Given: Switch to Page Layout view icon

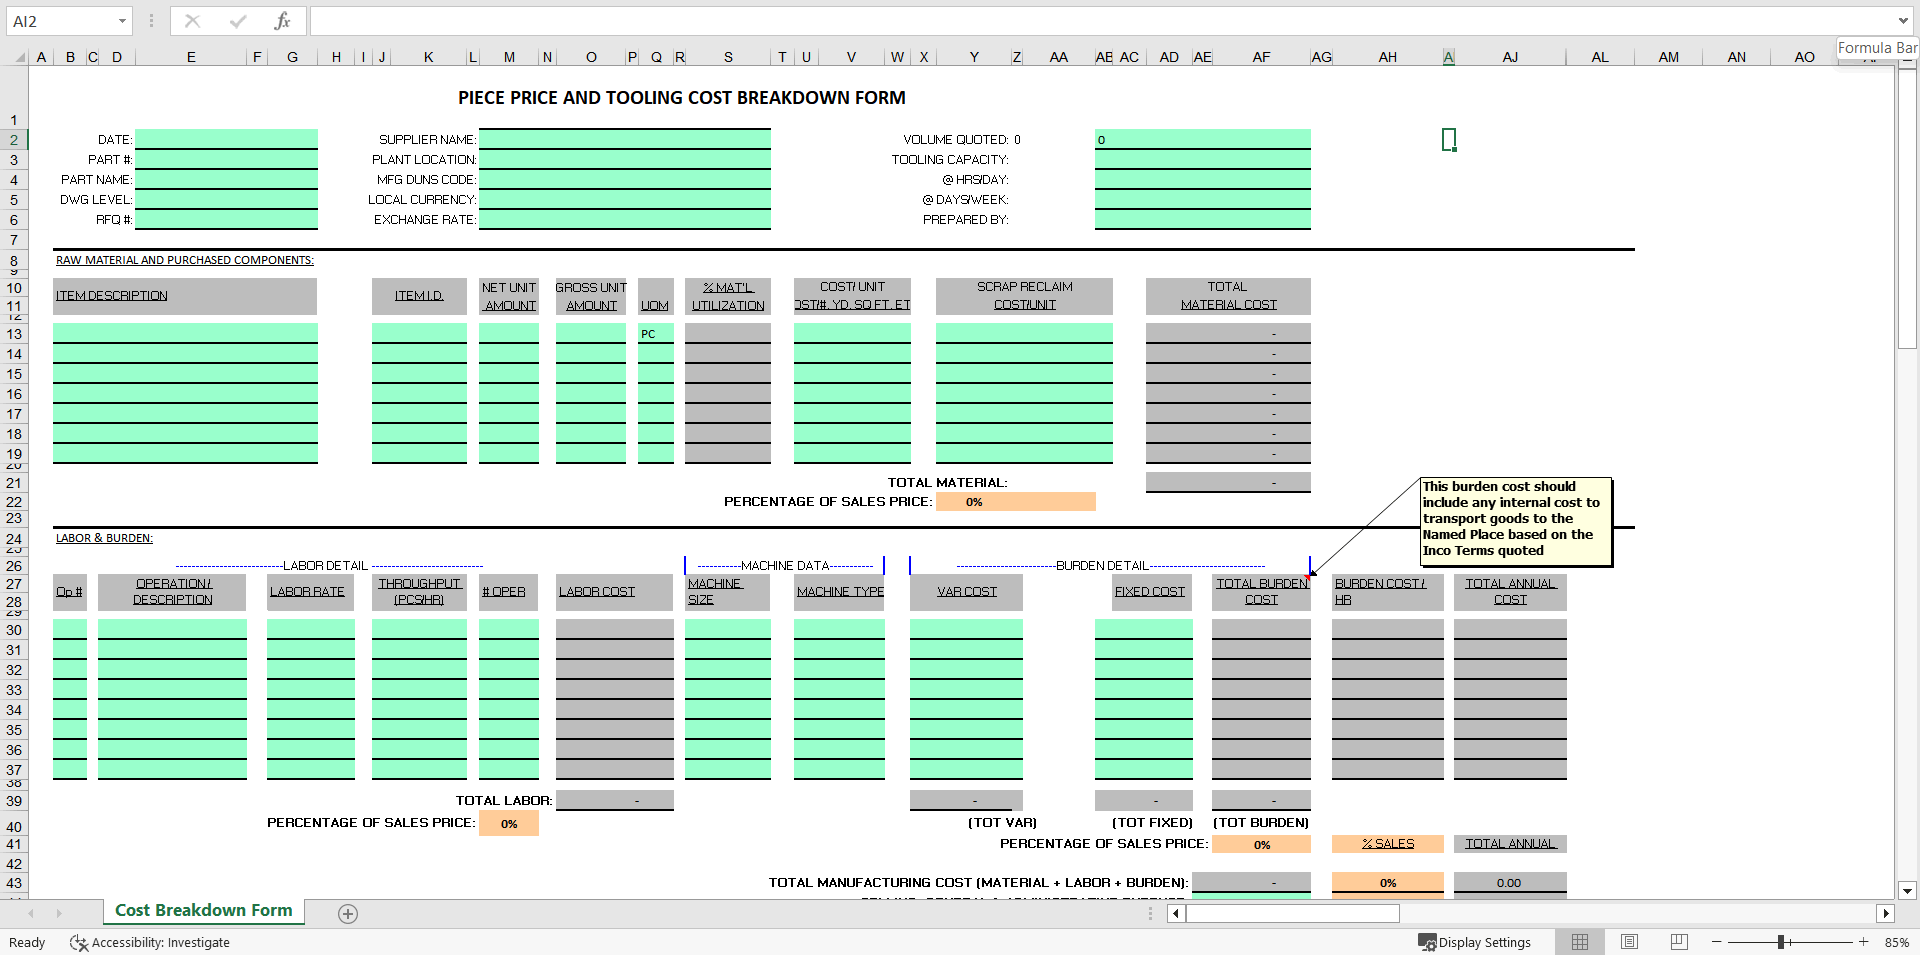Looking at the screenshot, I should (1629, 942).
